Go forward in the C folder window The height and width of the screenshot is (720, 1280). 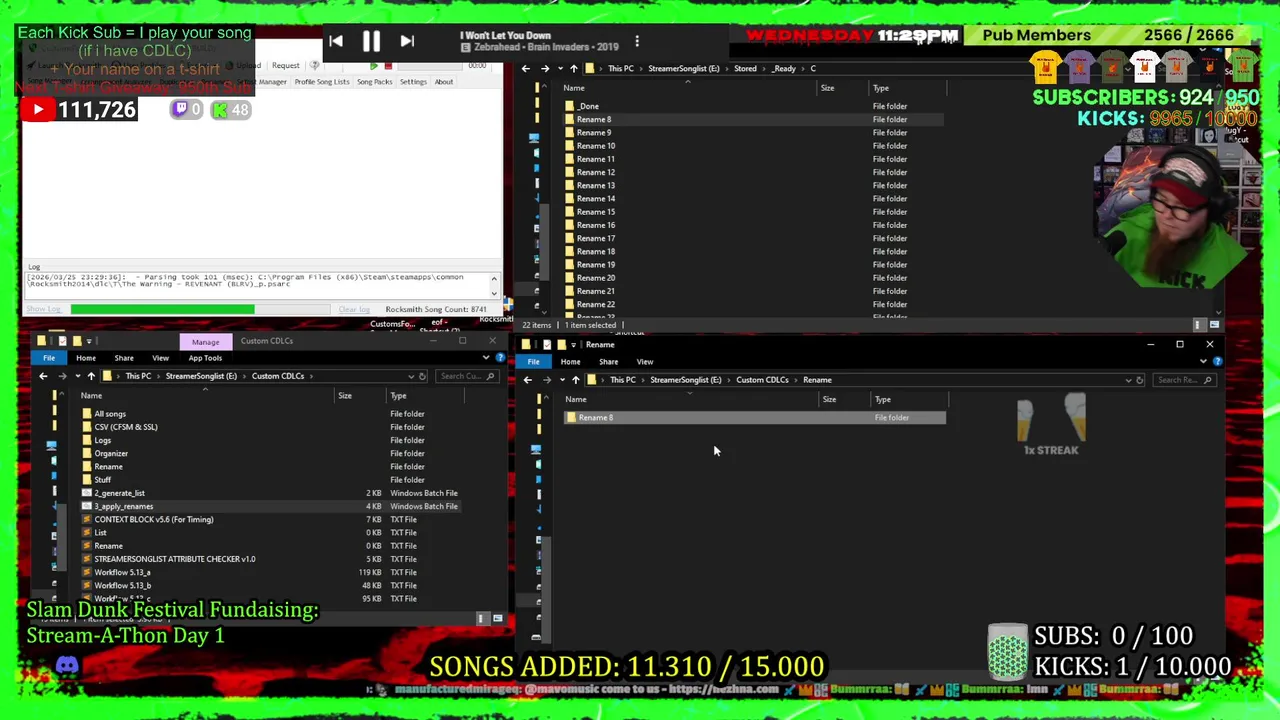pos(545,69)
